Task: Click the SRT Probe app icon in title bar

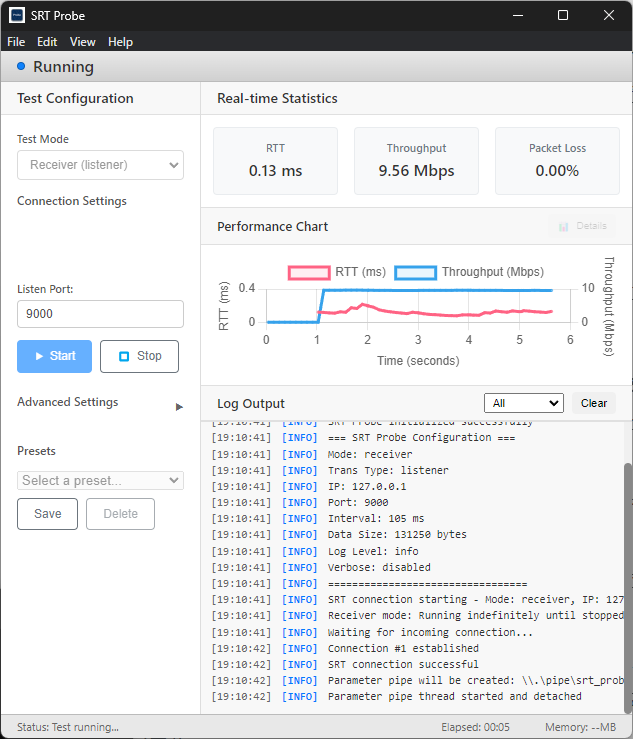Action: tap(17, 15)
